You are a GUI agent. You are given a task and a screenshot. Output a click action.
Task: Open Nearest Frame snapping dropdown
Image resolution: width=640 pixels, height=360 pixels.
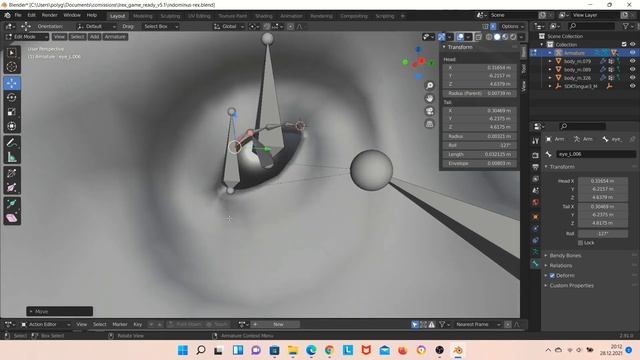[478, 324]
